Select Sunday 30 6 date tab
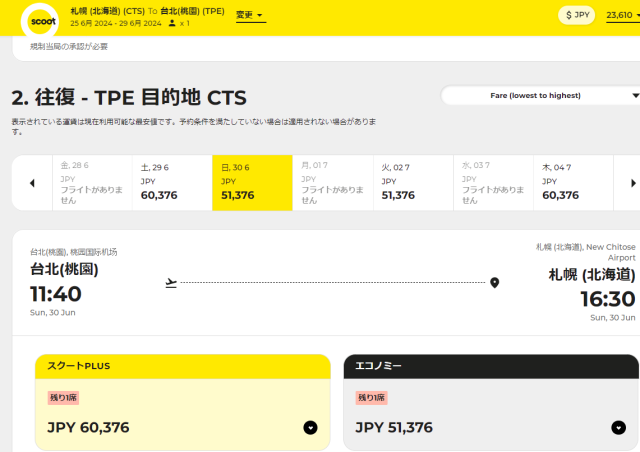The width and height of the screenshot is (640, 452). (252, 182)
